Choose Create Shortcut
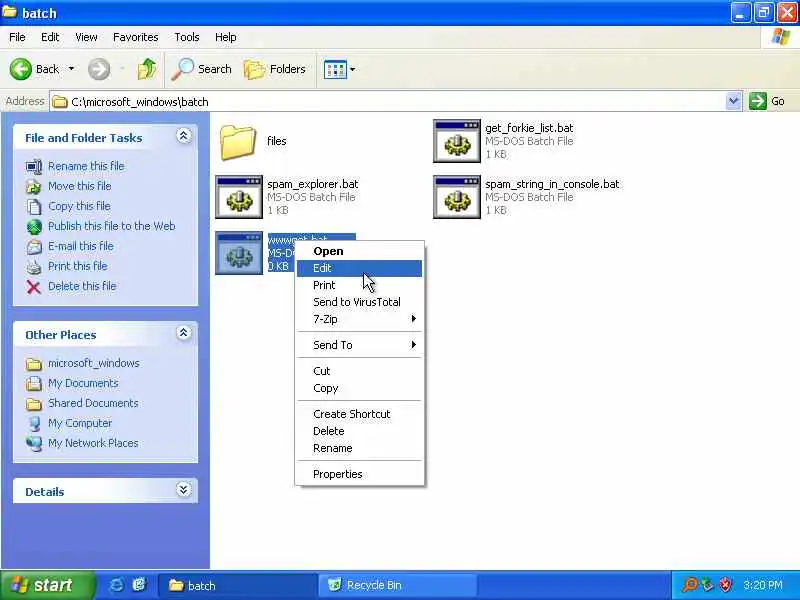 pyautogui.click(x=360, y=414)
